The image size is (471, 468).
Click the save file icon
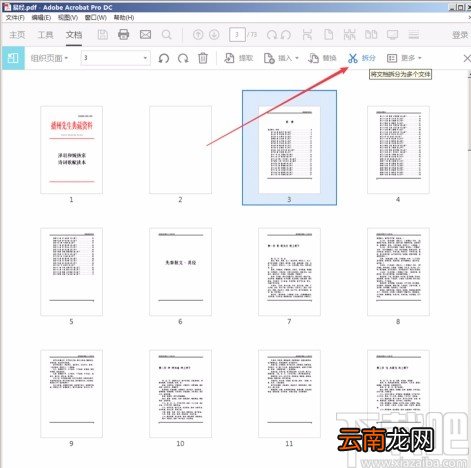point(103,35)
